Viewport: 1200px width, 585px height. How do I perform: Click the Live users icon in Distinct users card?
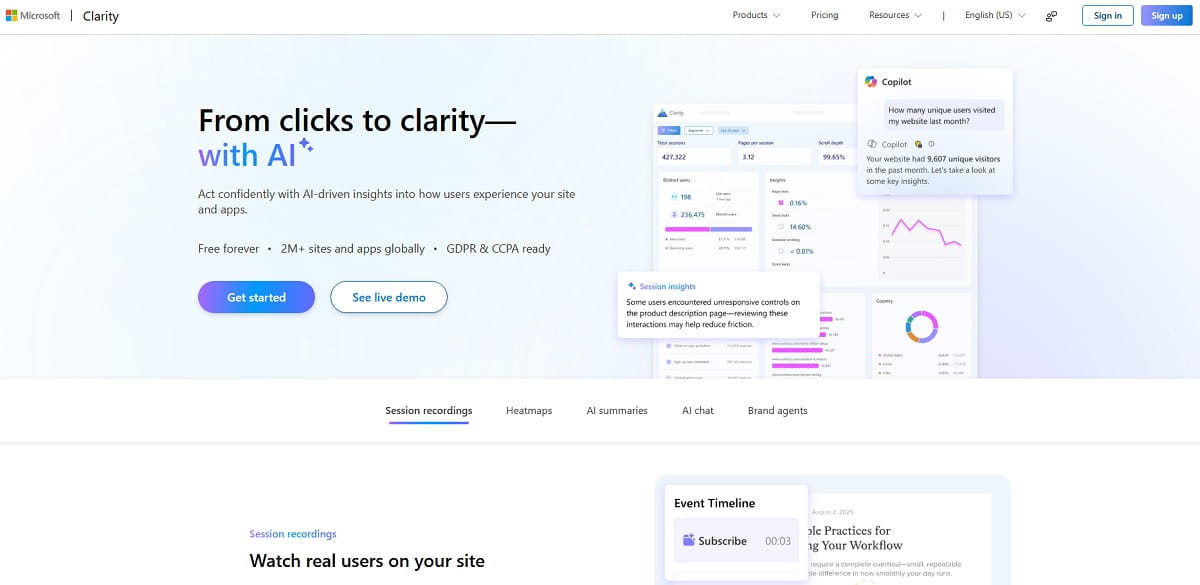674,197
